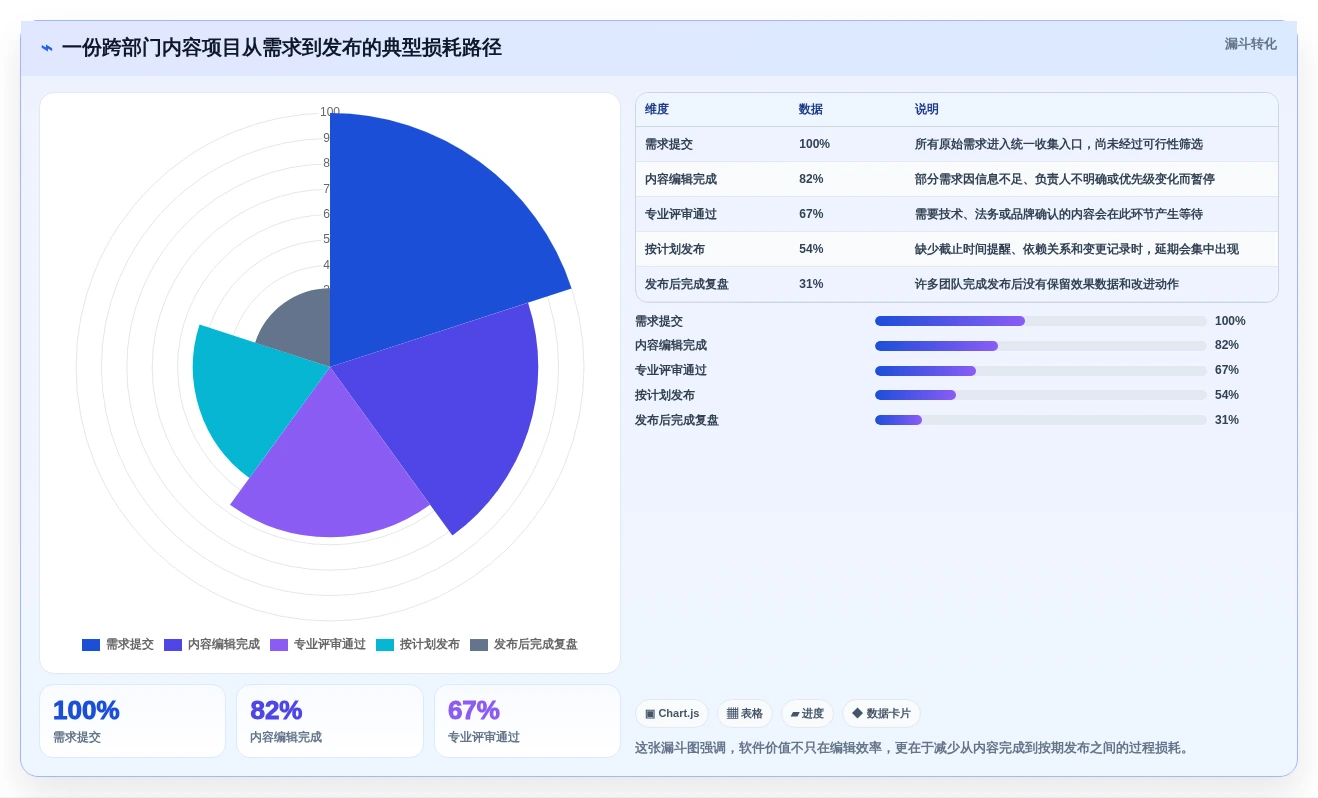Click the 31% value in the table
This screenshot has height=798, width=1318.
811,284
